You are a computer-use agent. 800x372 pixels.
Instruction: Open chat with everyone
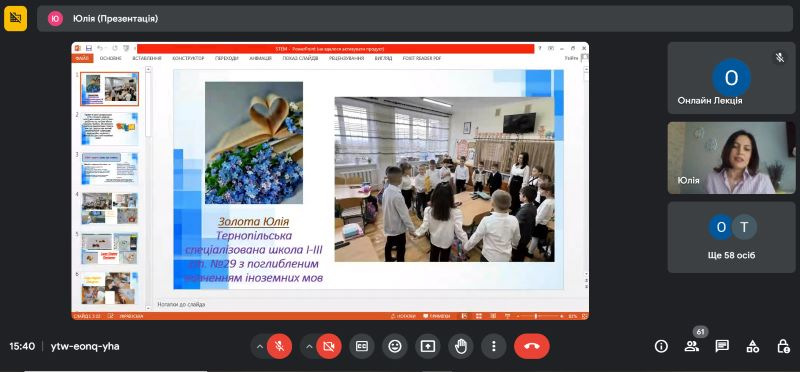722,346
